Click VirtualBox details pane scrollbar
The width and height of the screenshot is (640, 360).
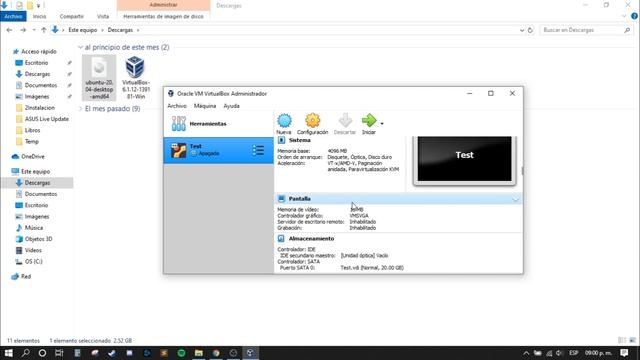(x=522, y=170)
